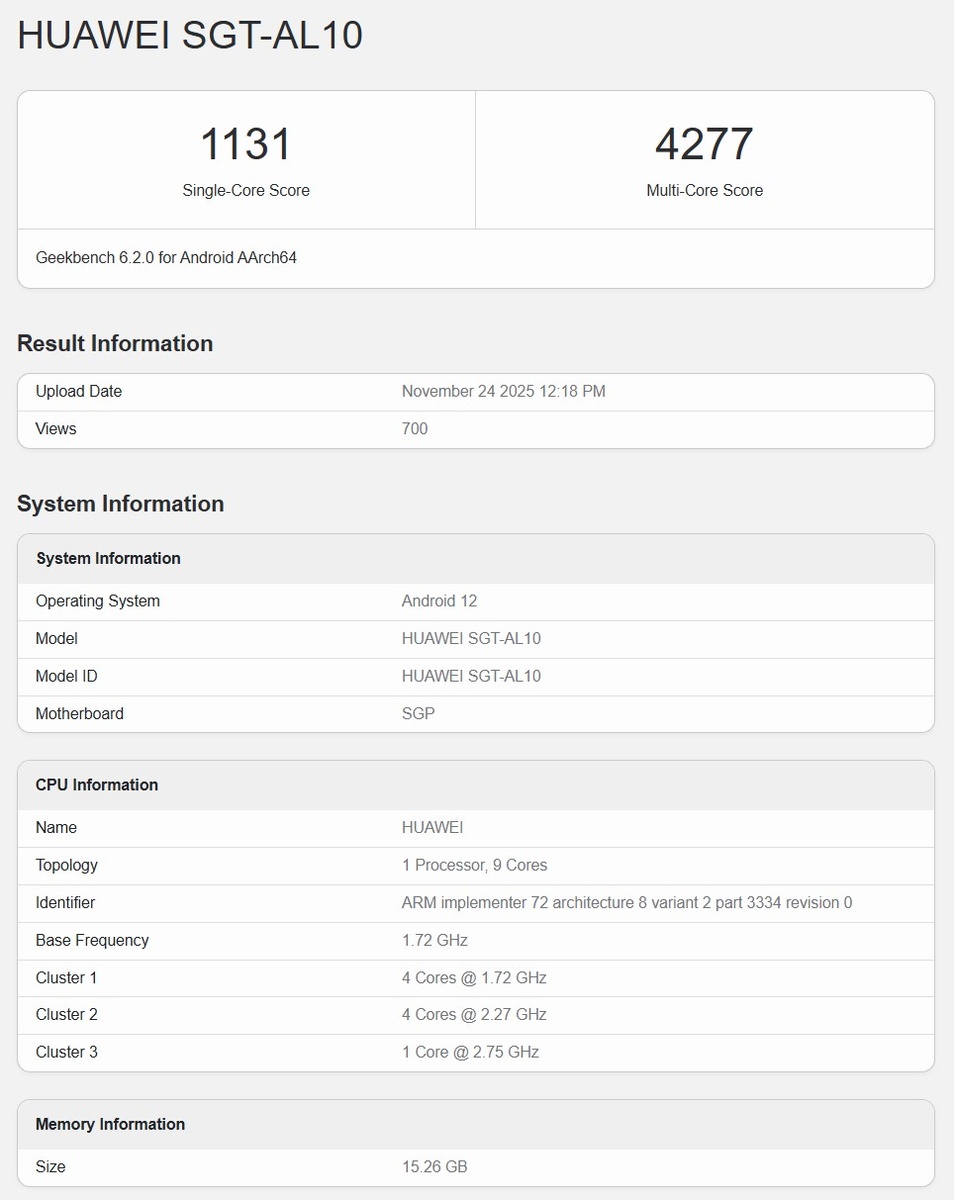Click the Motherboard value SGP

pos(417,713)
